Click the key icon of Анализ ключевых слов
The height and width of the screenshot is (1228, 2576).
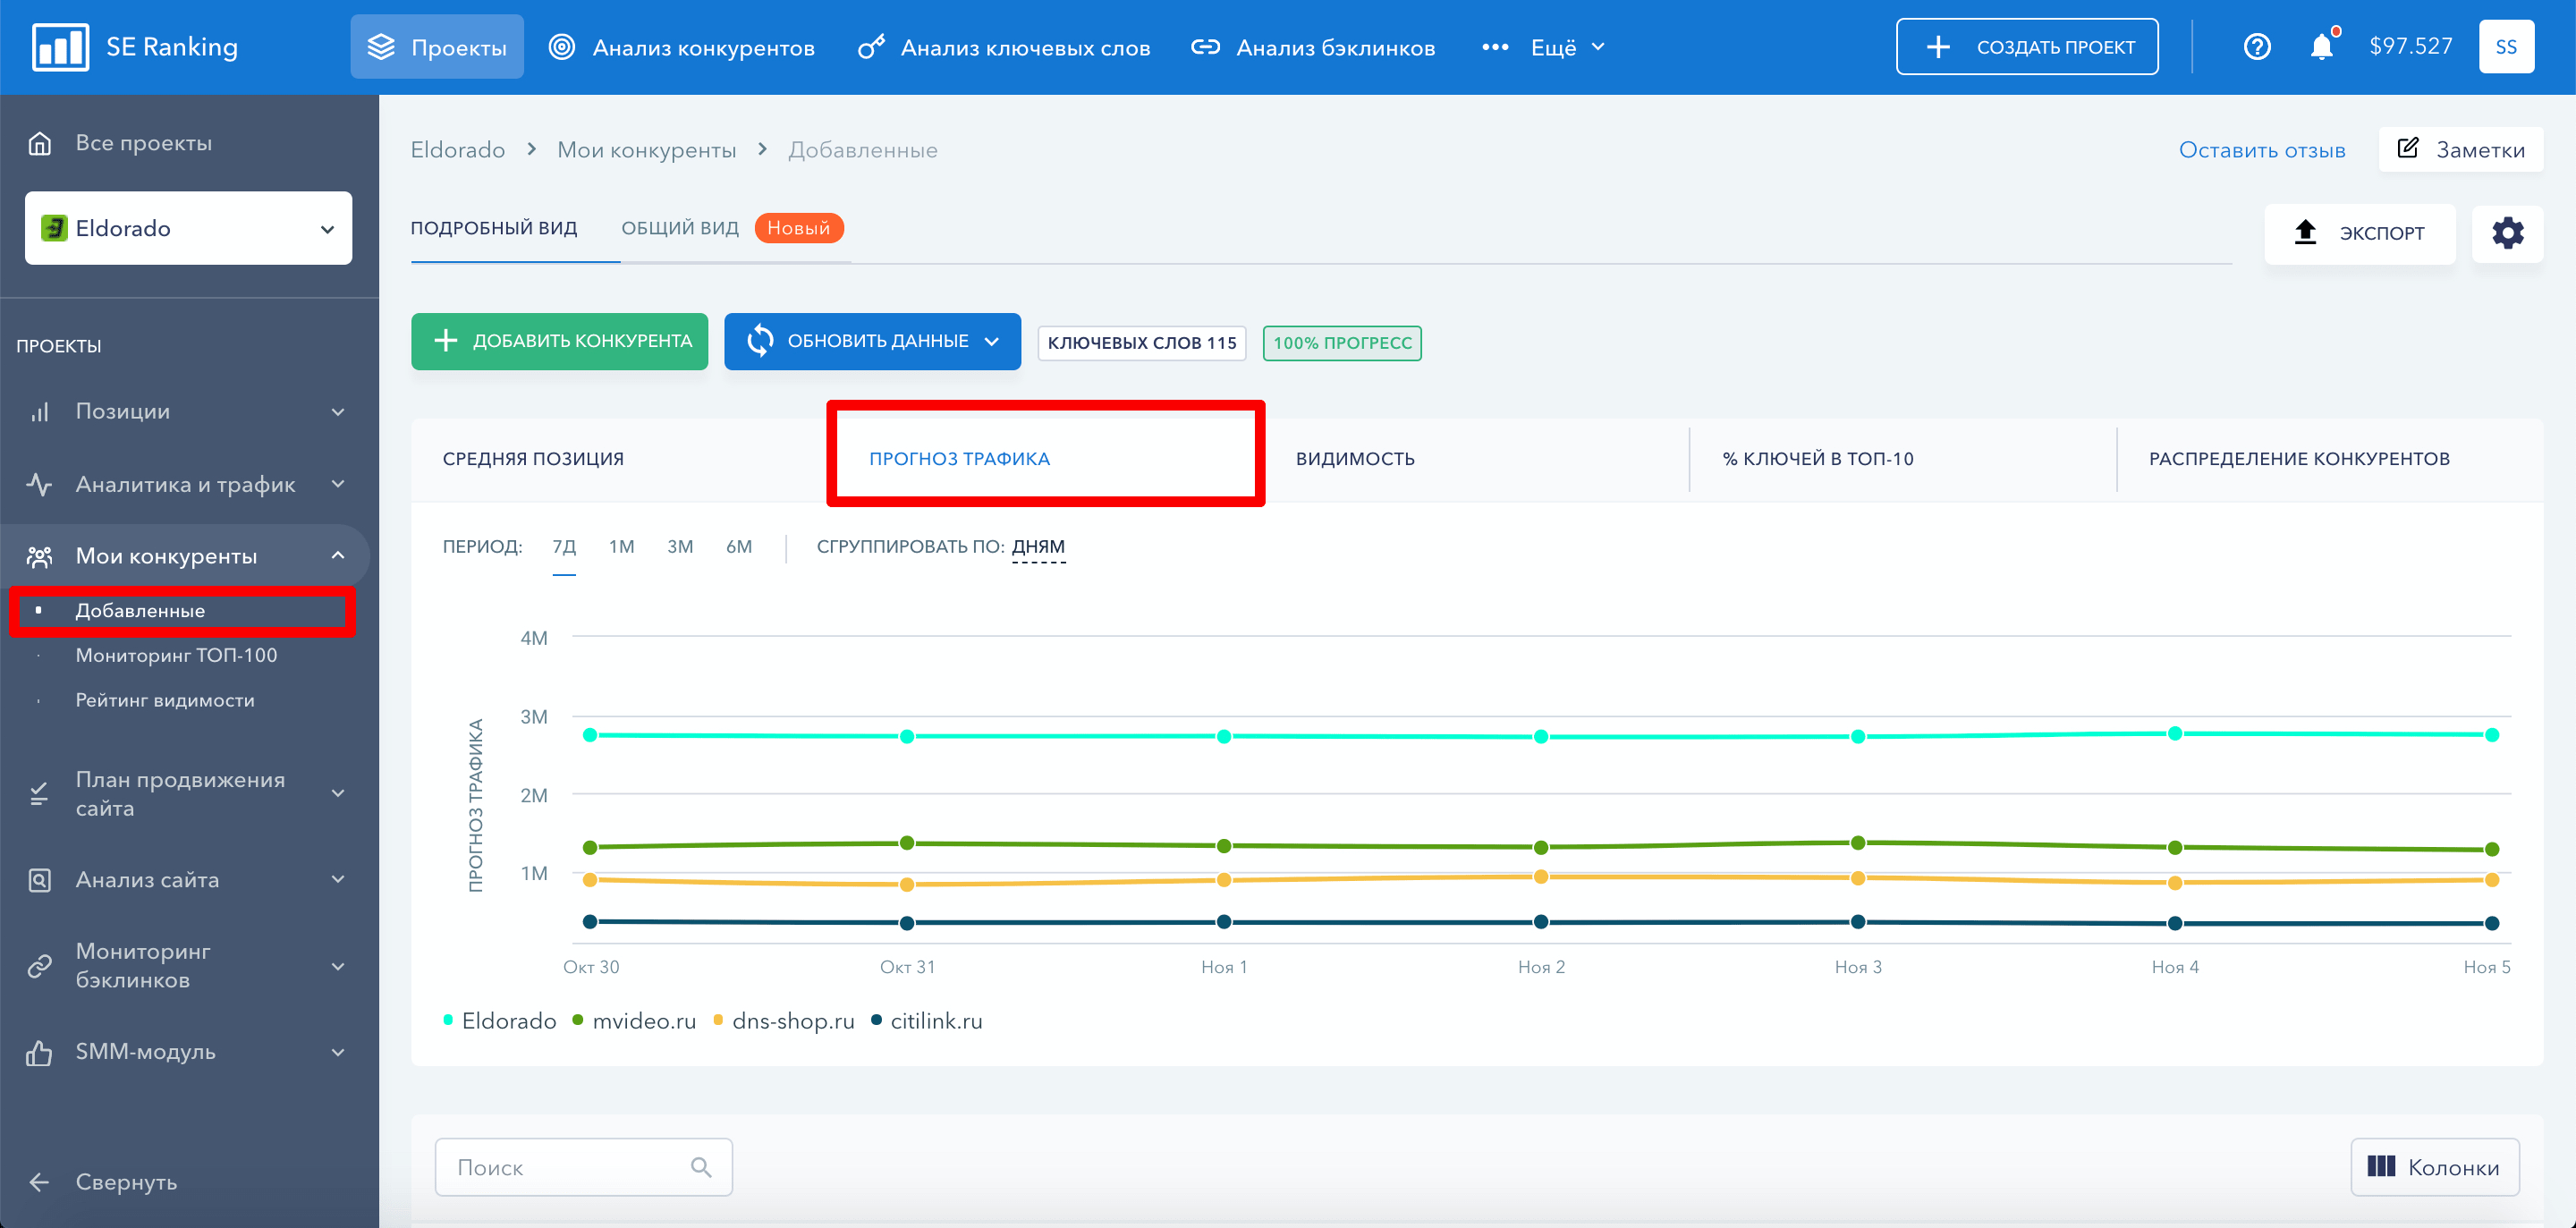coord(871,47)
